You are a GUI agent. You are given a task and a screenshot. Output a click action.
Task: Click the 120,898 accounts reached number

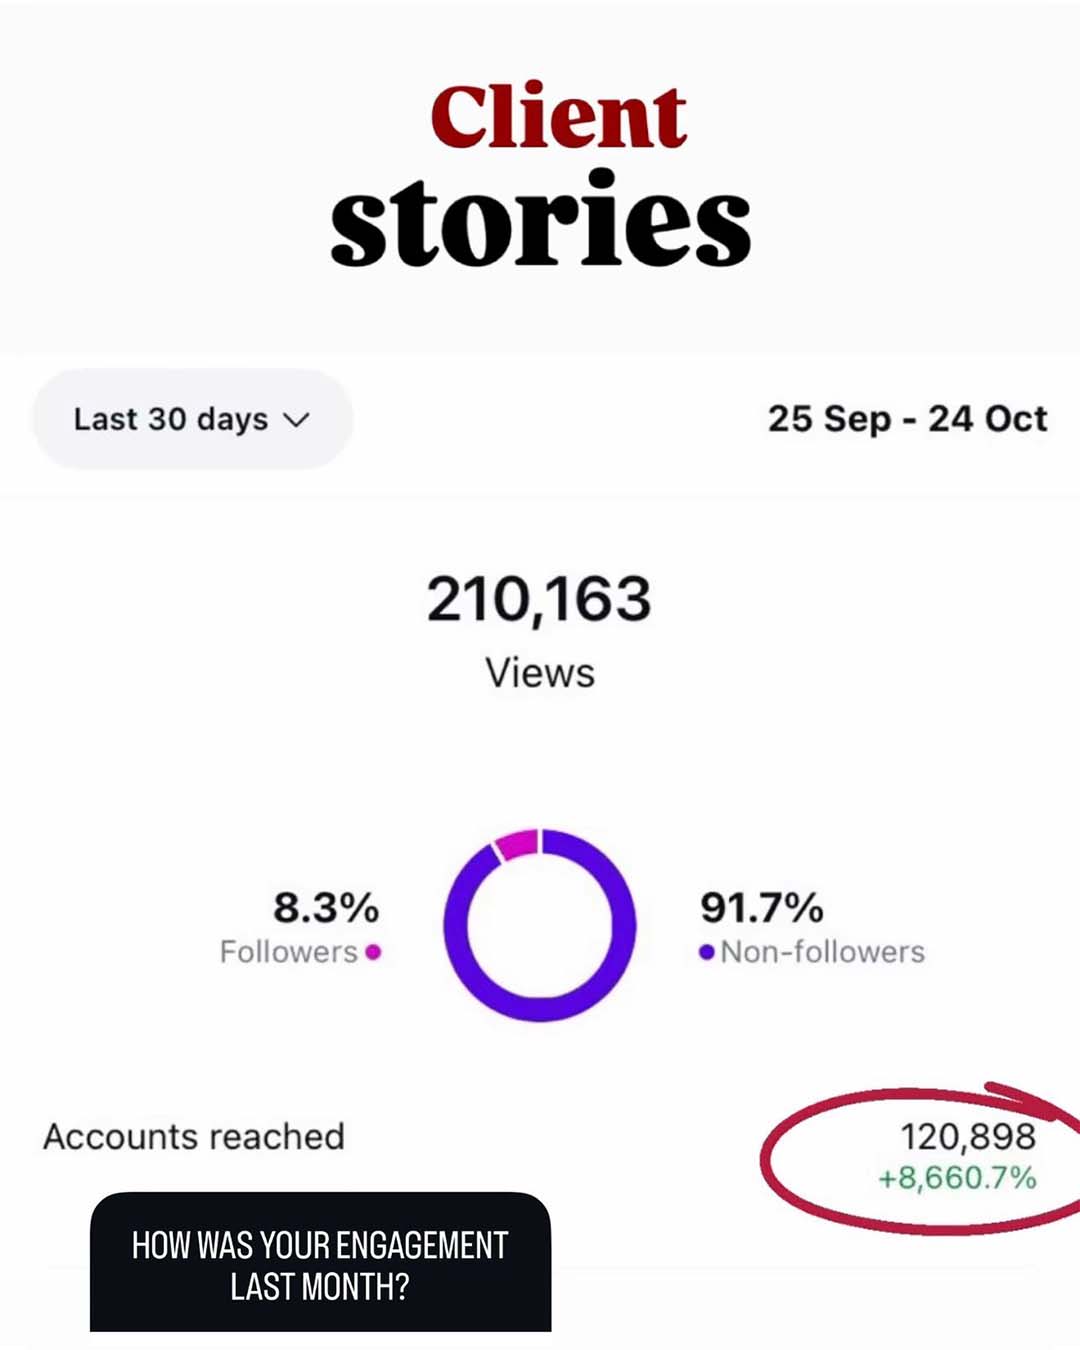pyautogui.click(x=968, y=1137)
